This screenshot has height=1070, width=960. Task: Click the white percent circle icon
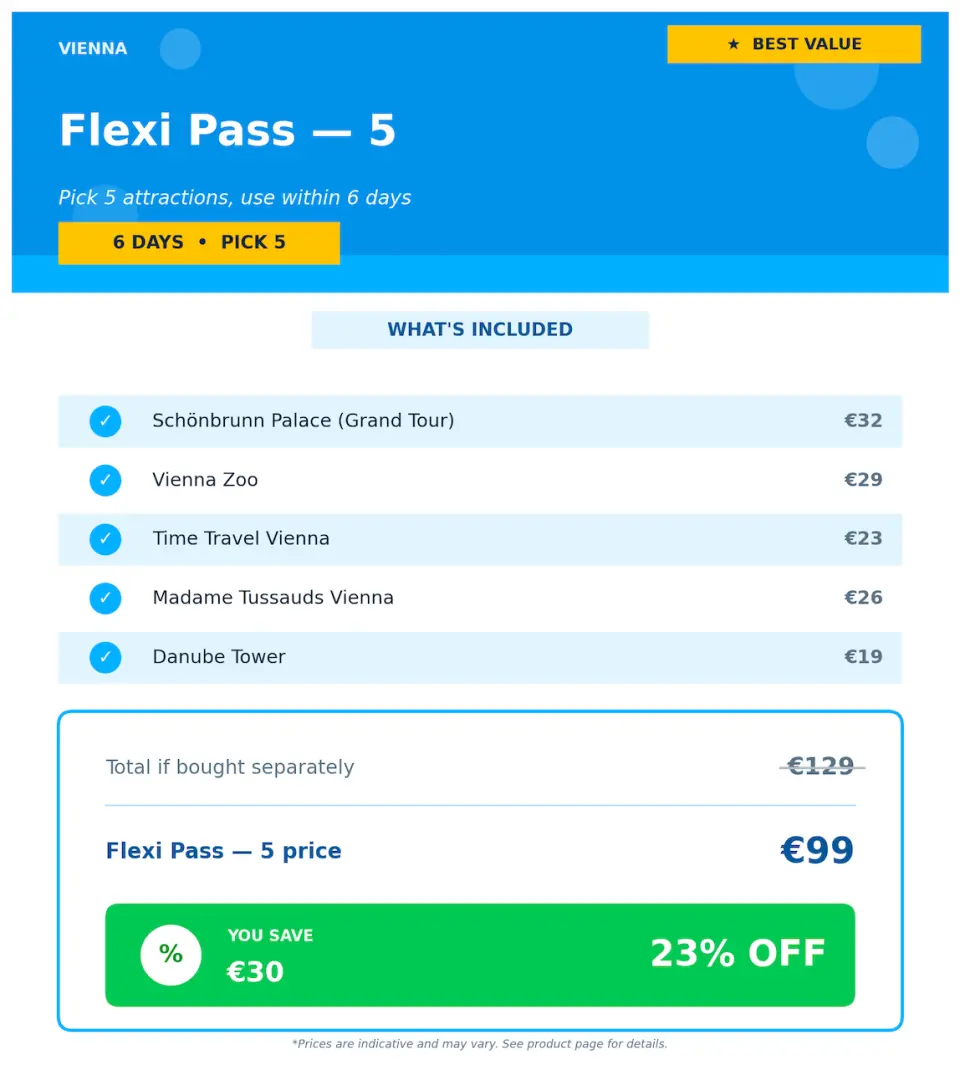click(x=171, y=955)
